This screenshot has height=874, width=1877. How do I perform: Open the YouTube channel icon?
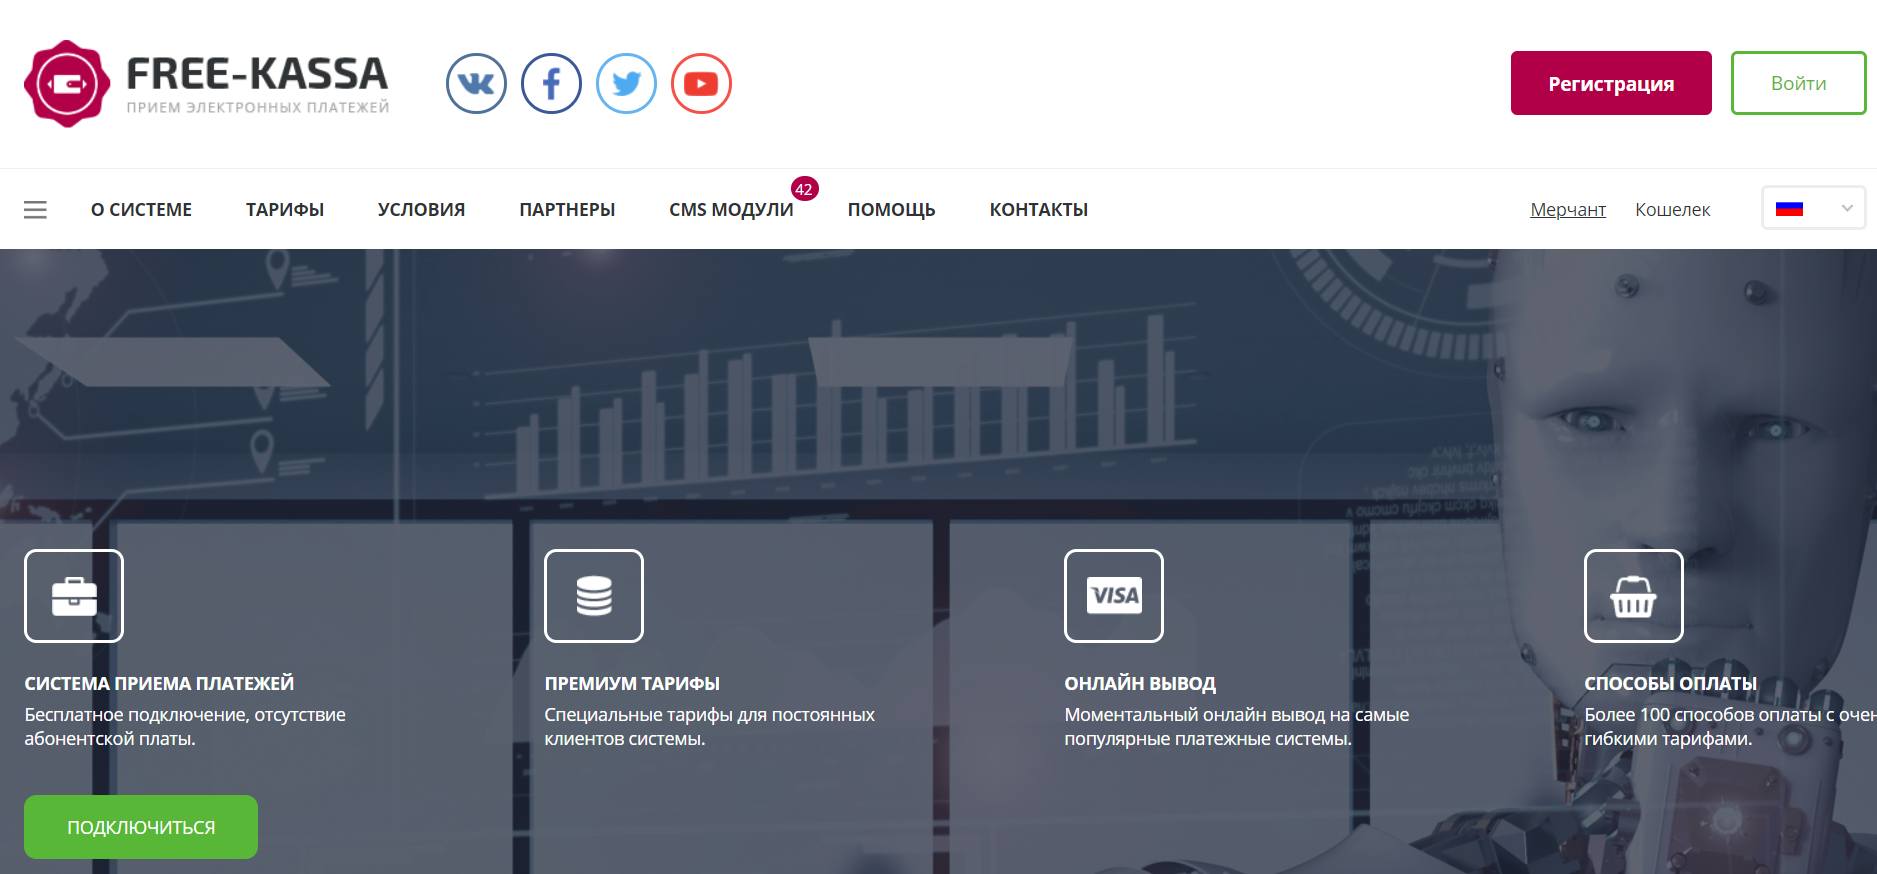[701, 83]
